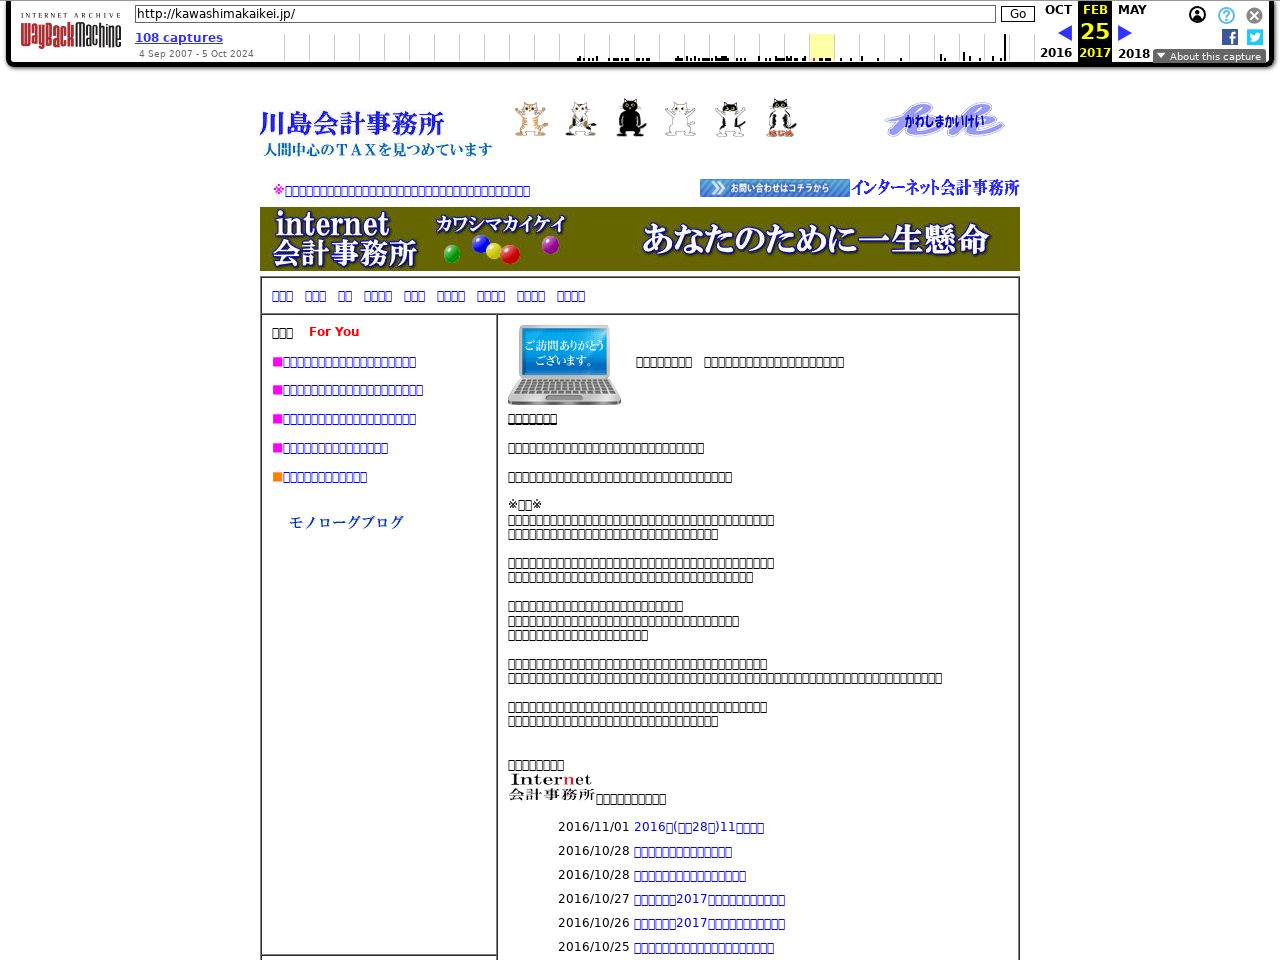
Task: Jump to the 2016 capture year
Action: pos(1056,53)
